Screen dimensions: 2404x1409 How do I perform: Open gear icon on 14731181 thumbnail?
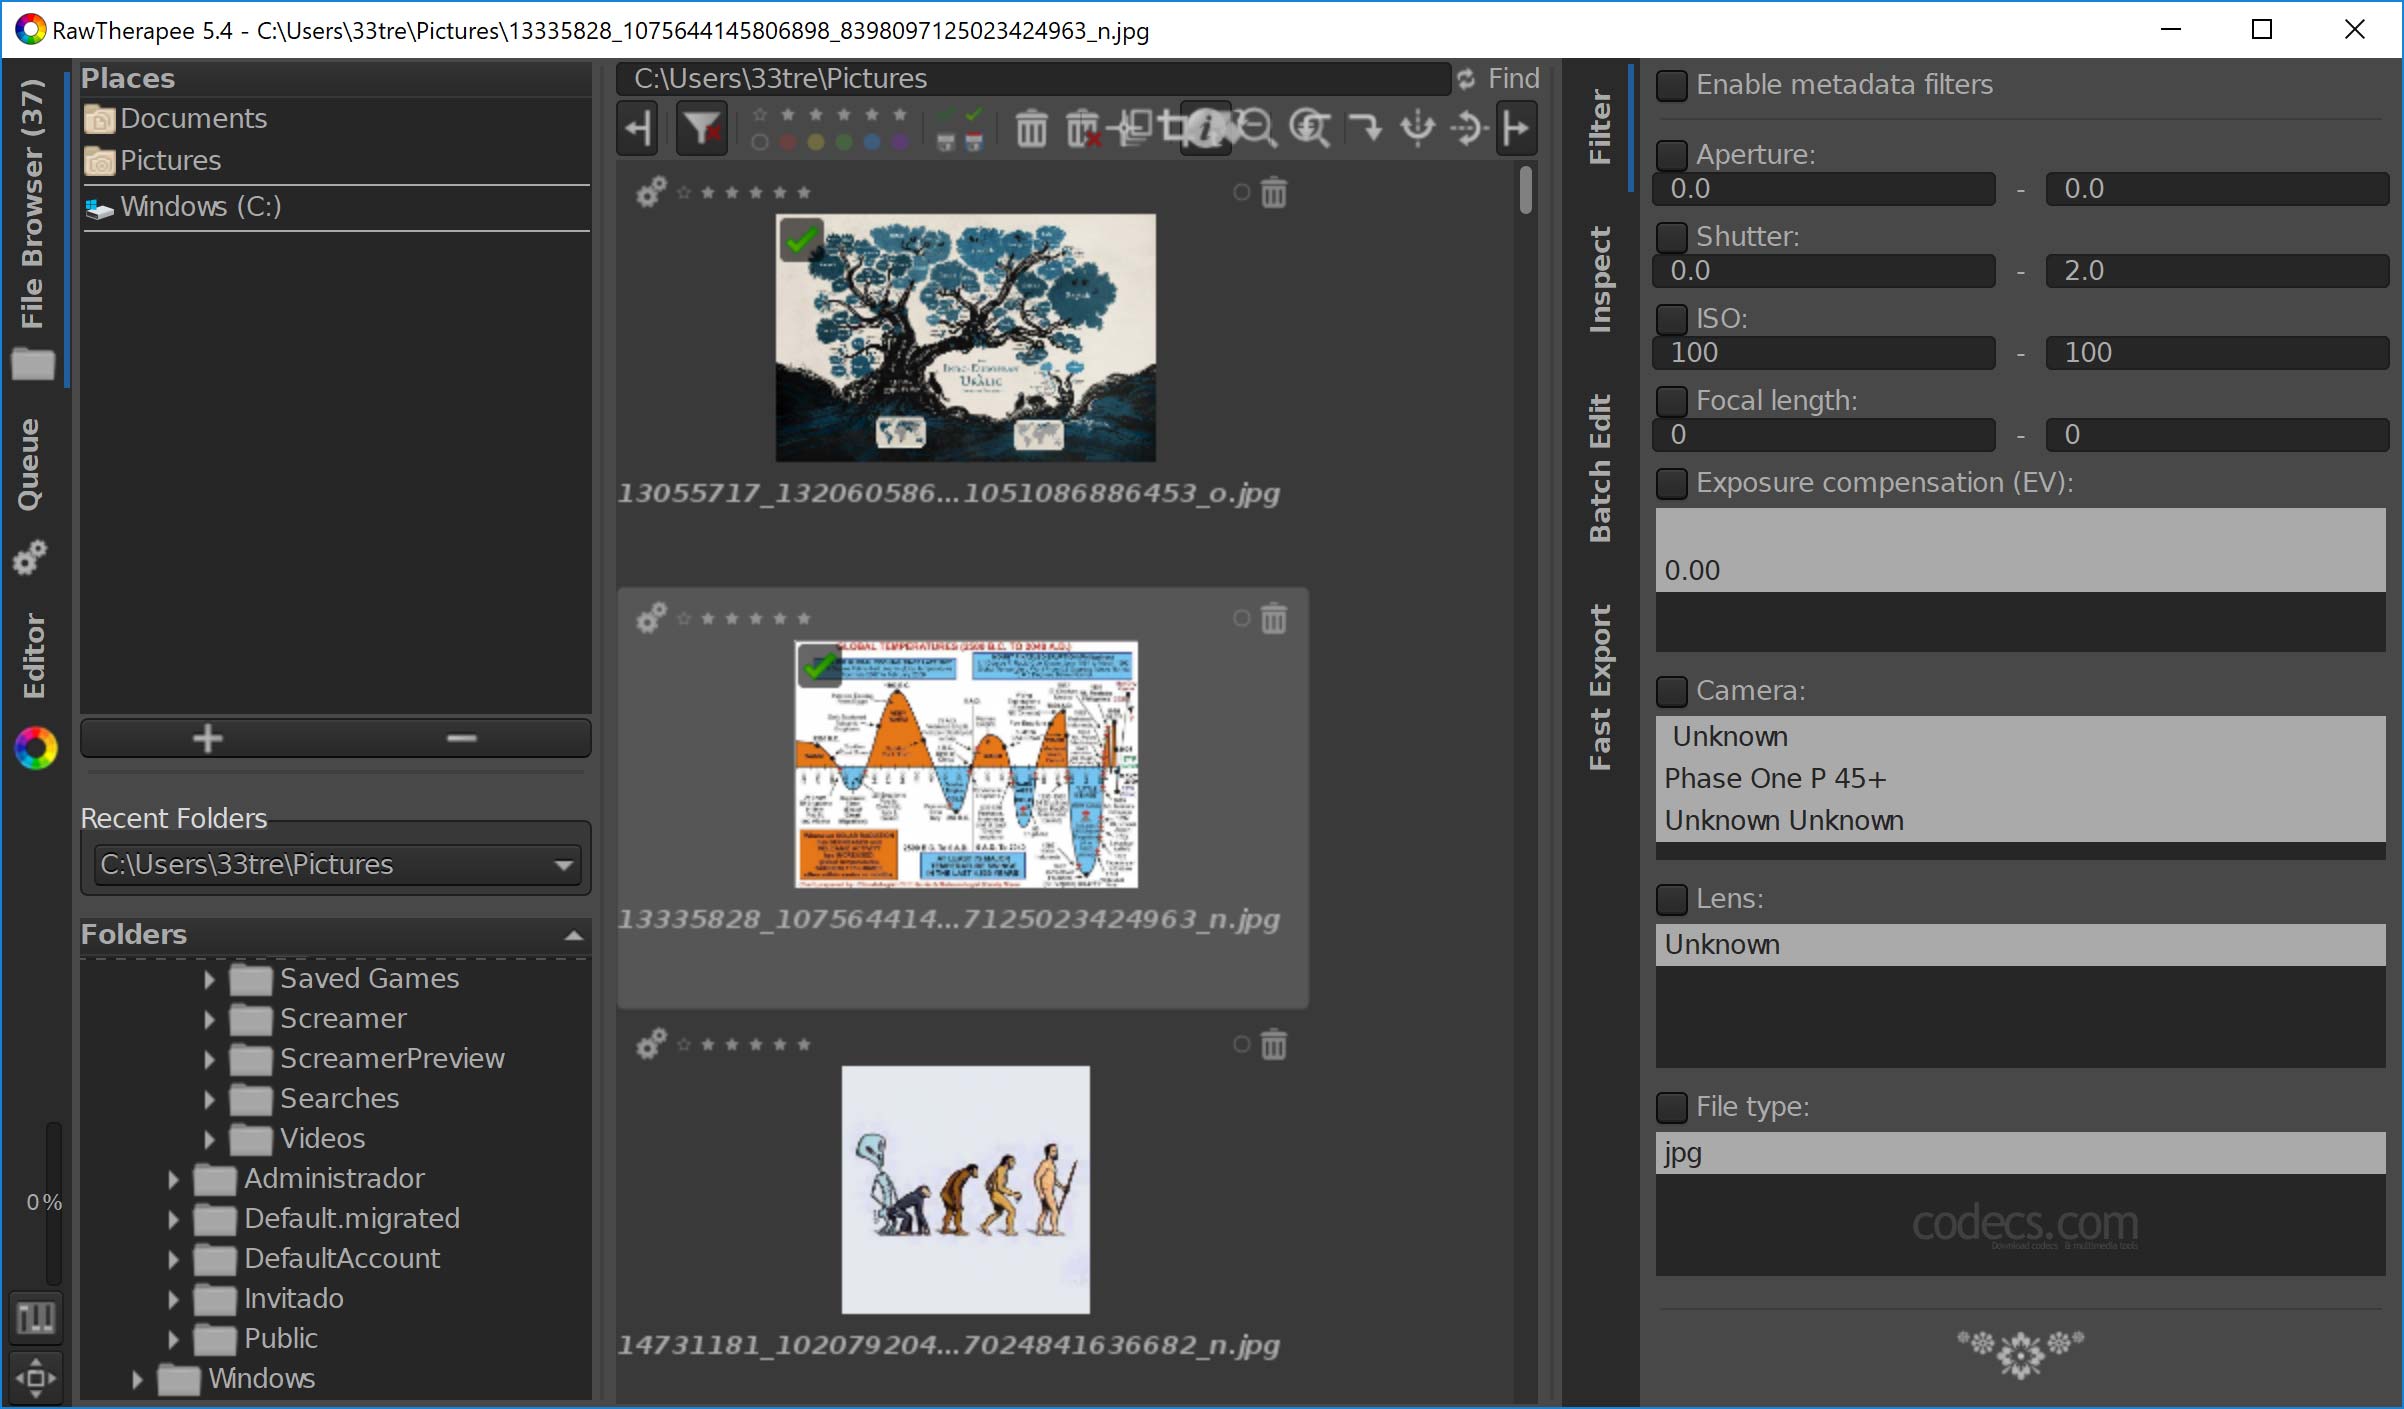651,1044
